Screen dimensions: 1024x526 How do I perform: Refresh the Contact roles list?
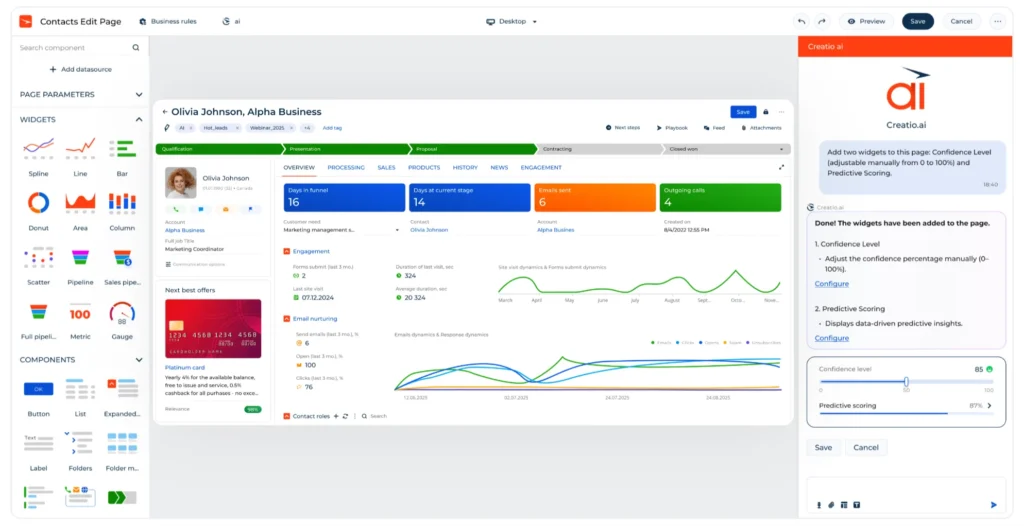[345, 416]
